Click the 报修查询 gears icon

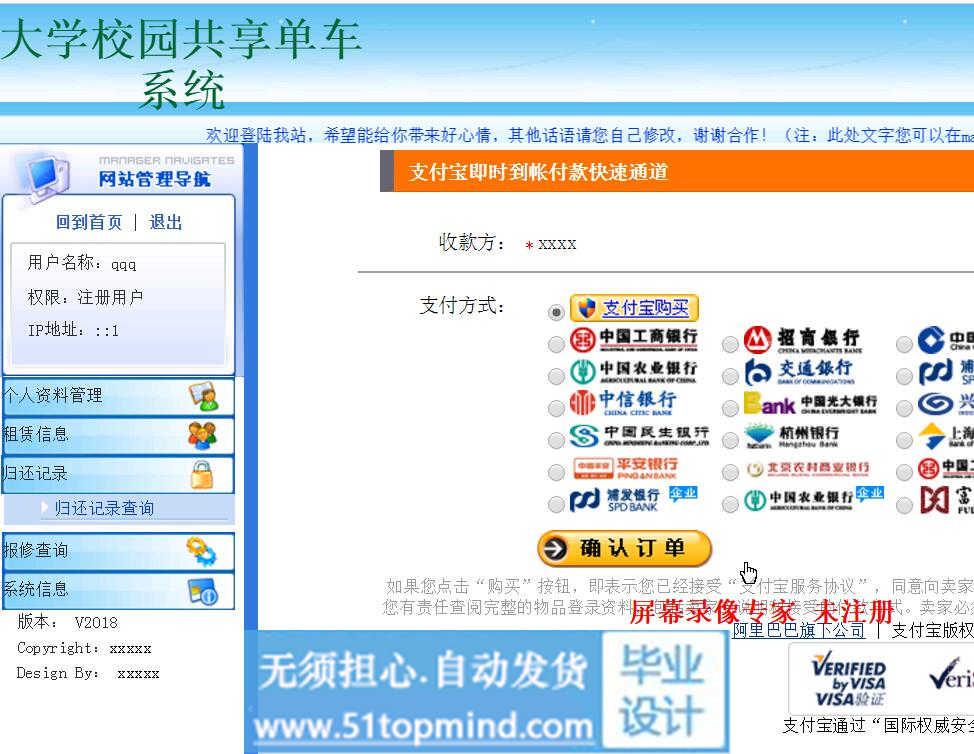201,552
